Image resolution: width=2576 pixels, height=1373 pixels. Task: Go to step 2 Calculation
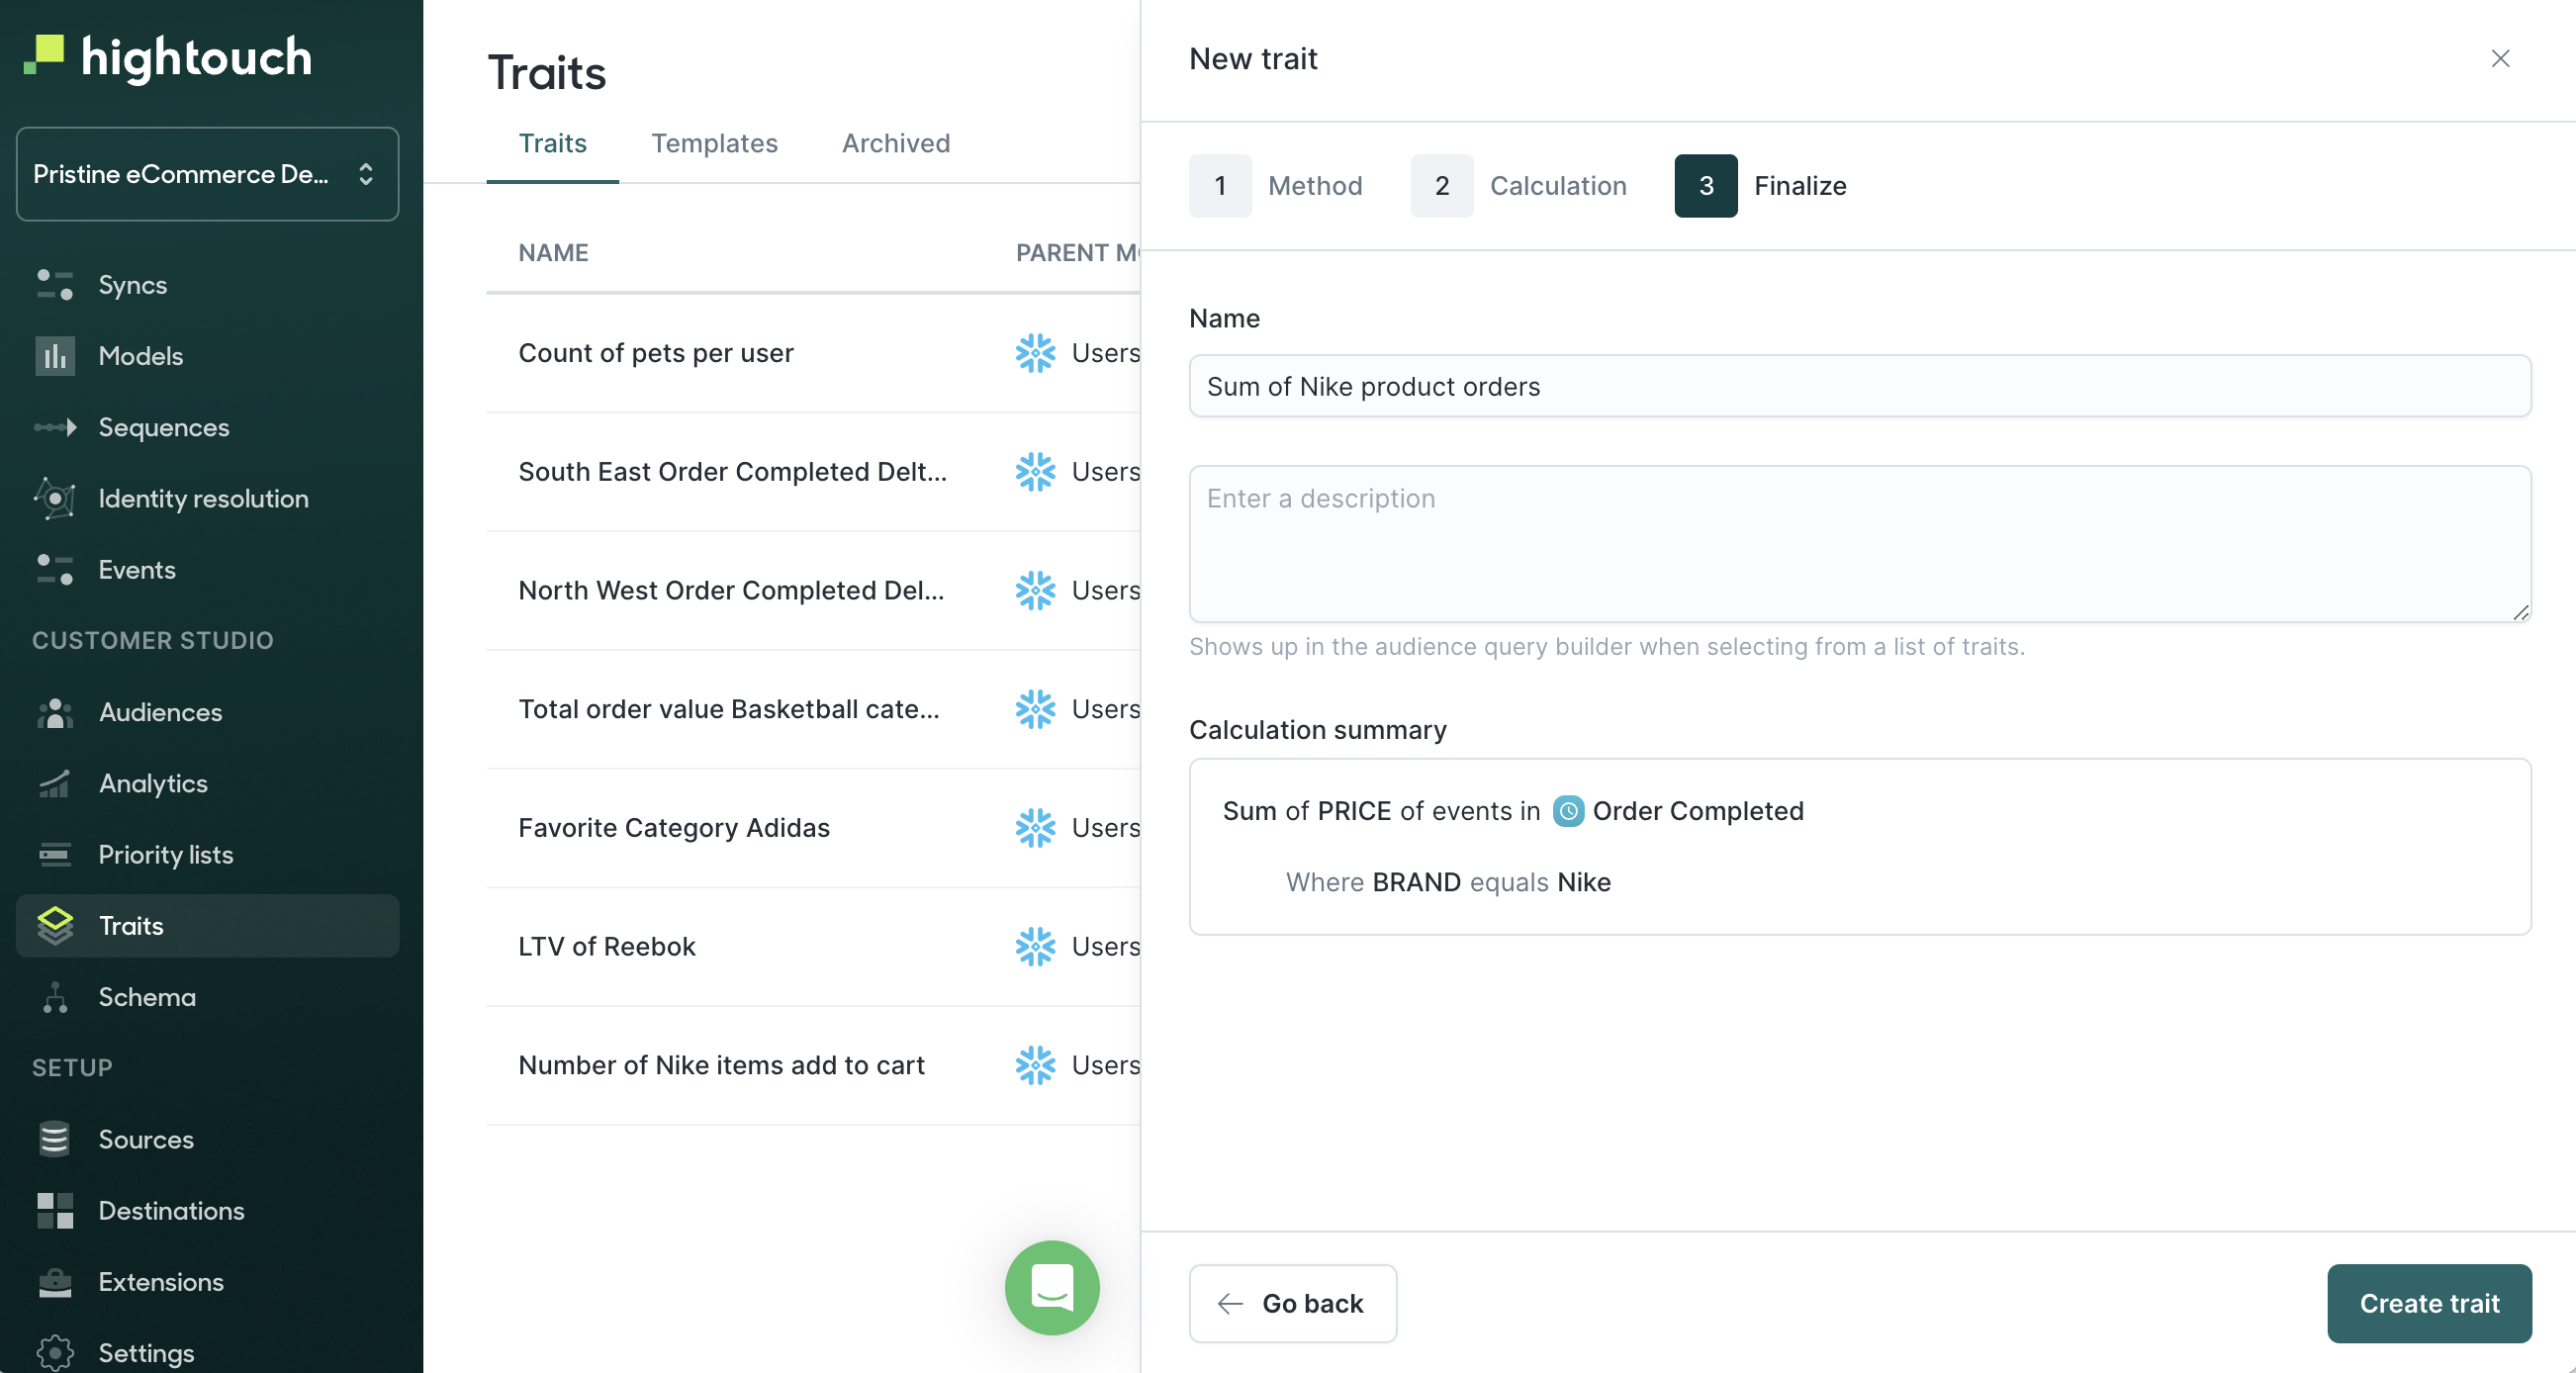tap(1518, 186)
